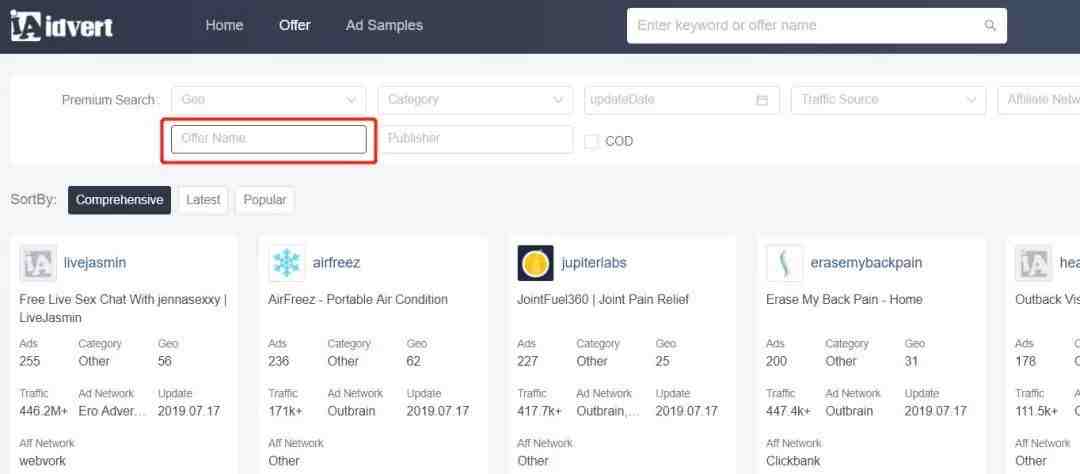Click airfreez ads count 236
The height and width of the screenshot is (474, 1080).
click(x=278, y=361)
